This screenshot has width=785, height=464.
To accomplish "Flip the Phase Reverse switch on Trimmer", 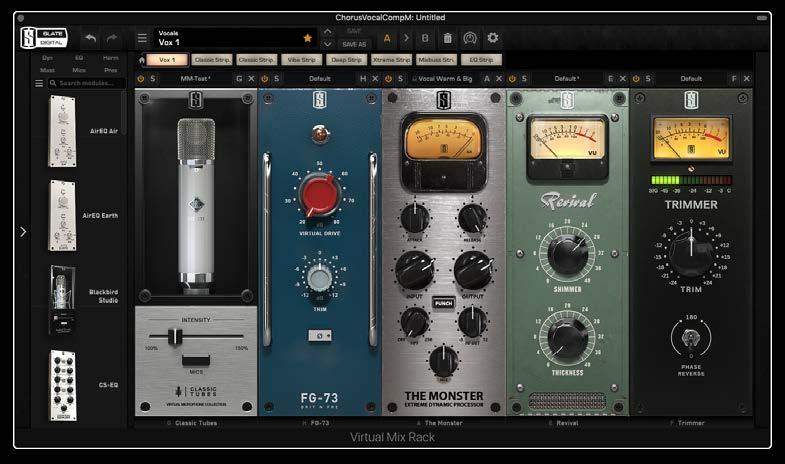I will pyautogui.click(x=691, y=339).
